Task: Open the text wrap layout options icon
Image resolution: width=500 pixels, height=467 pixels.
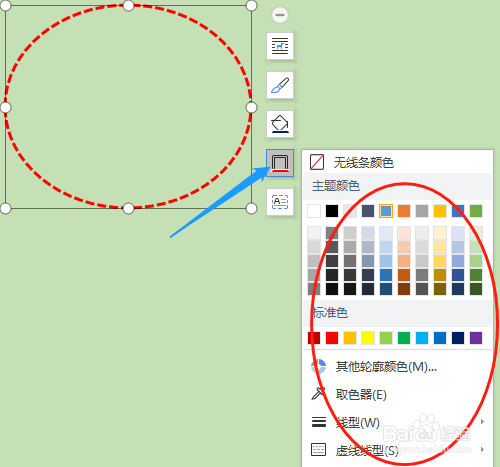Action: (x=280, y=46)
